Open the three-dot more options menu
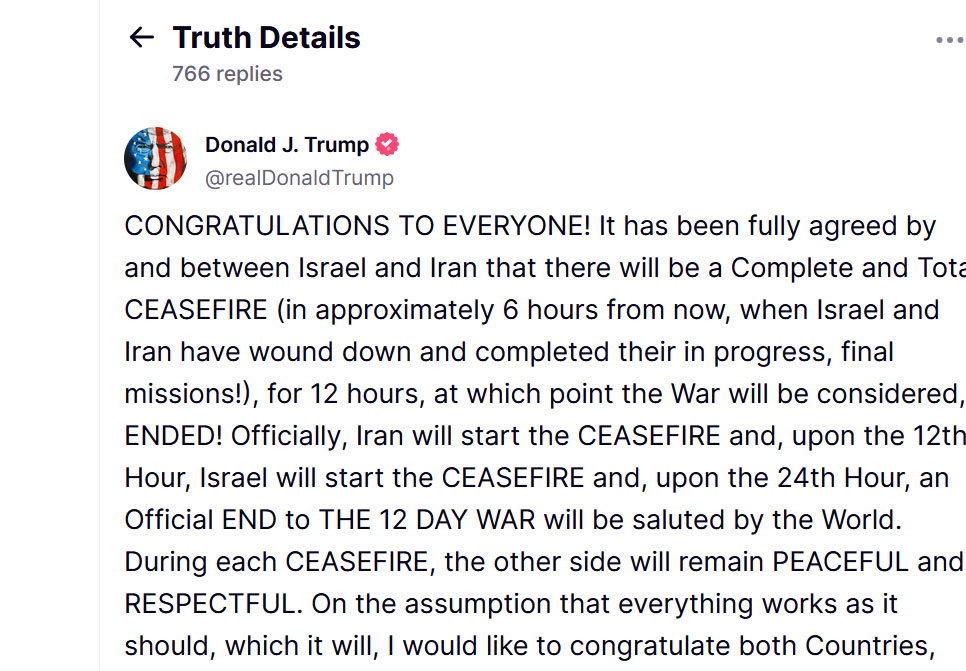This screenshot has height=671, width=966. click(949, 40)
